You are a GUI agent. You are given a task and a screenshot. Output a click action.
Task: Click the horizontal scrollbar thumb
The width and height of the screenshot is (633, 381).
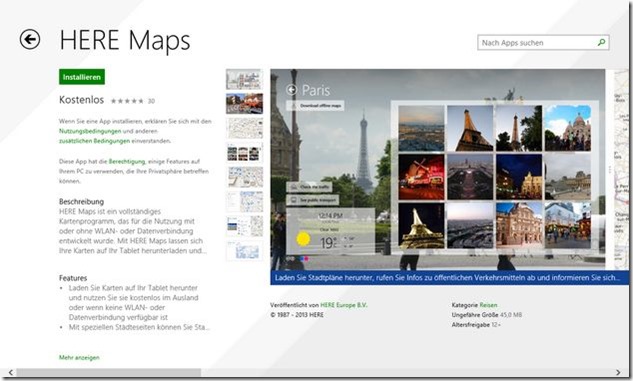[x=109, y=372]
